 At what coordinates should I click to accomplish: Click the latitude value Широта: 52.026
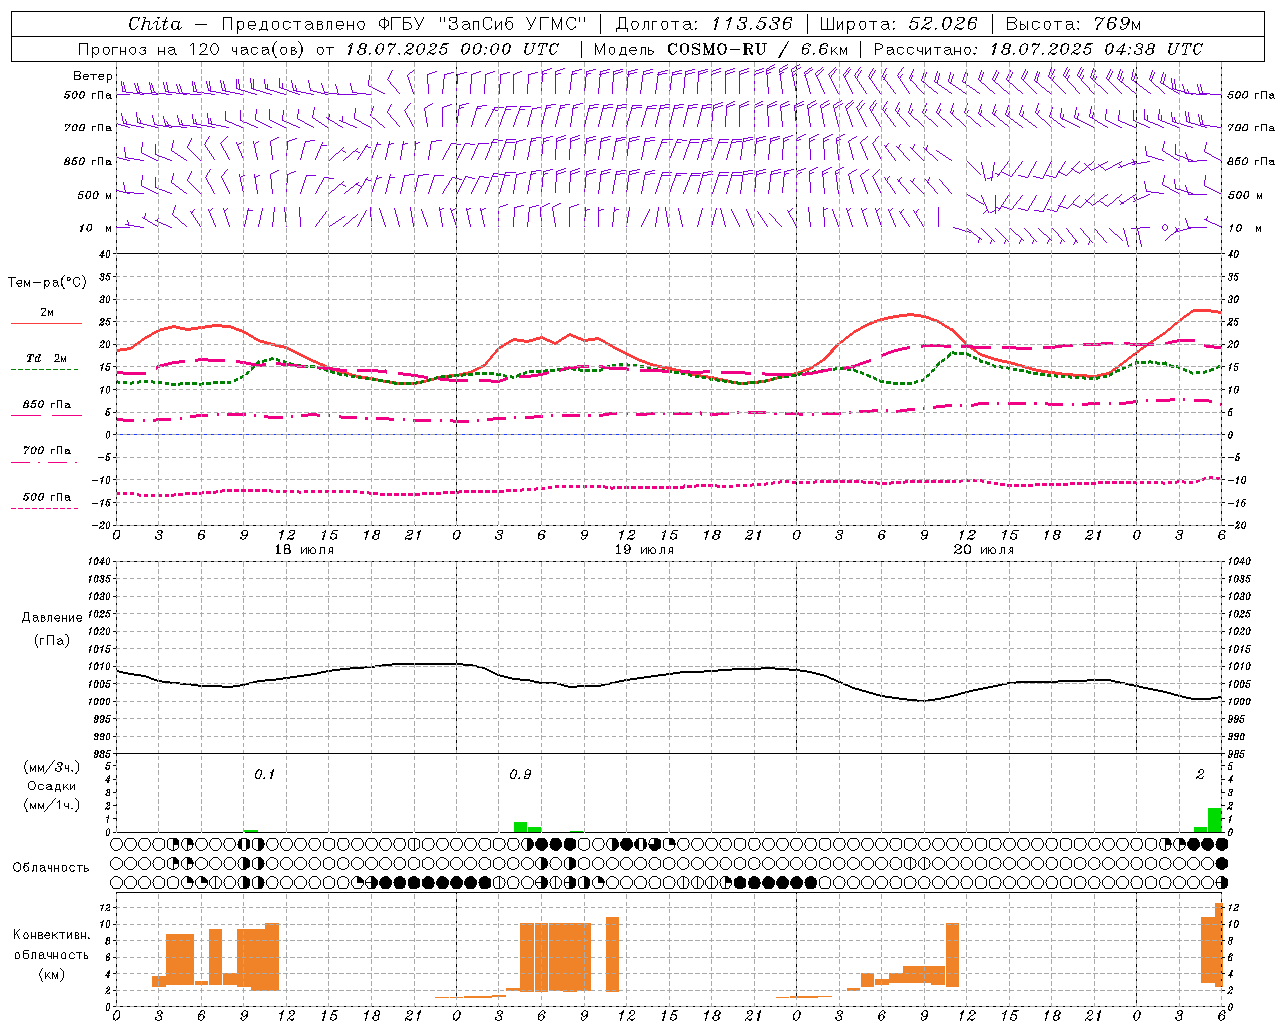coord(898,24)
